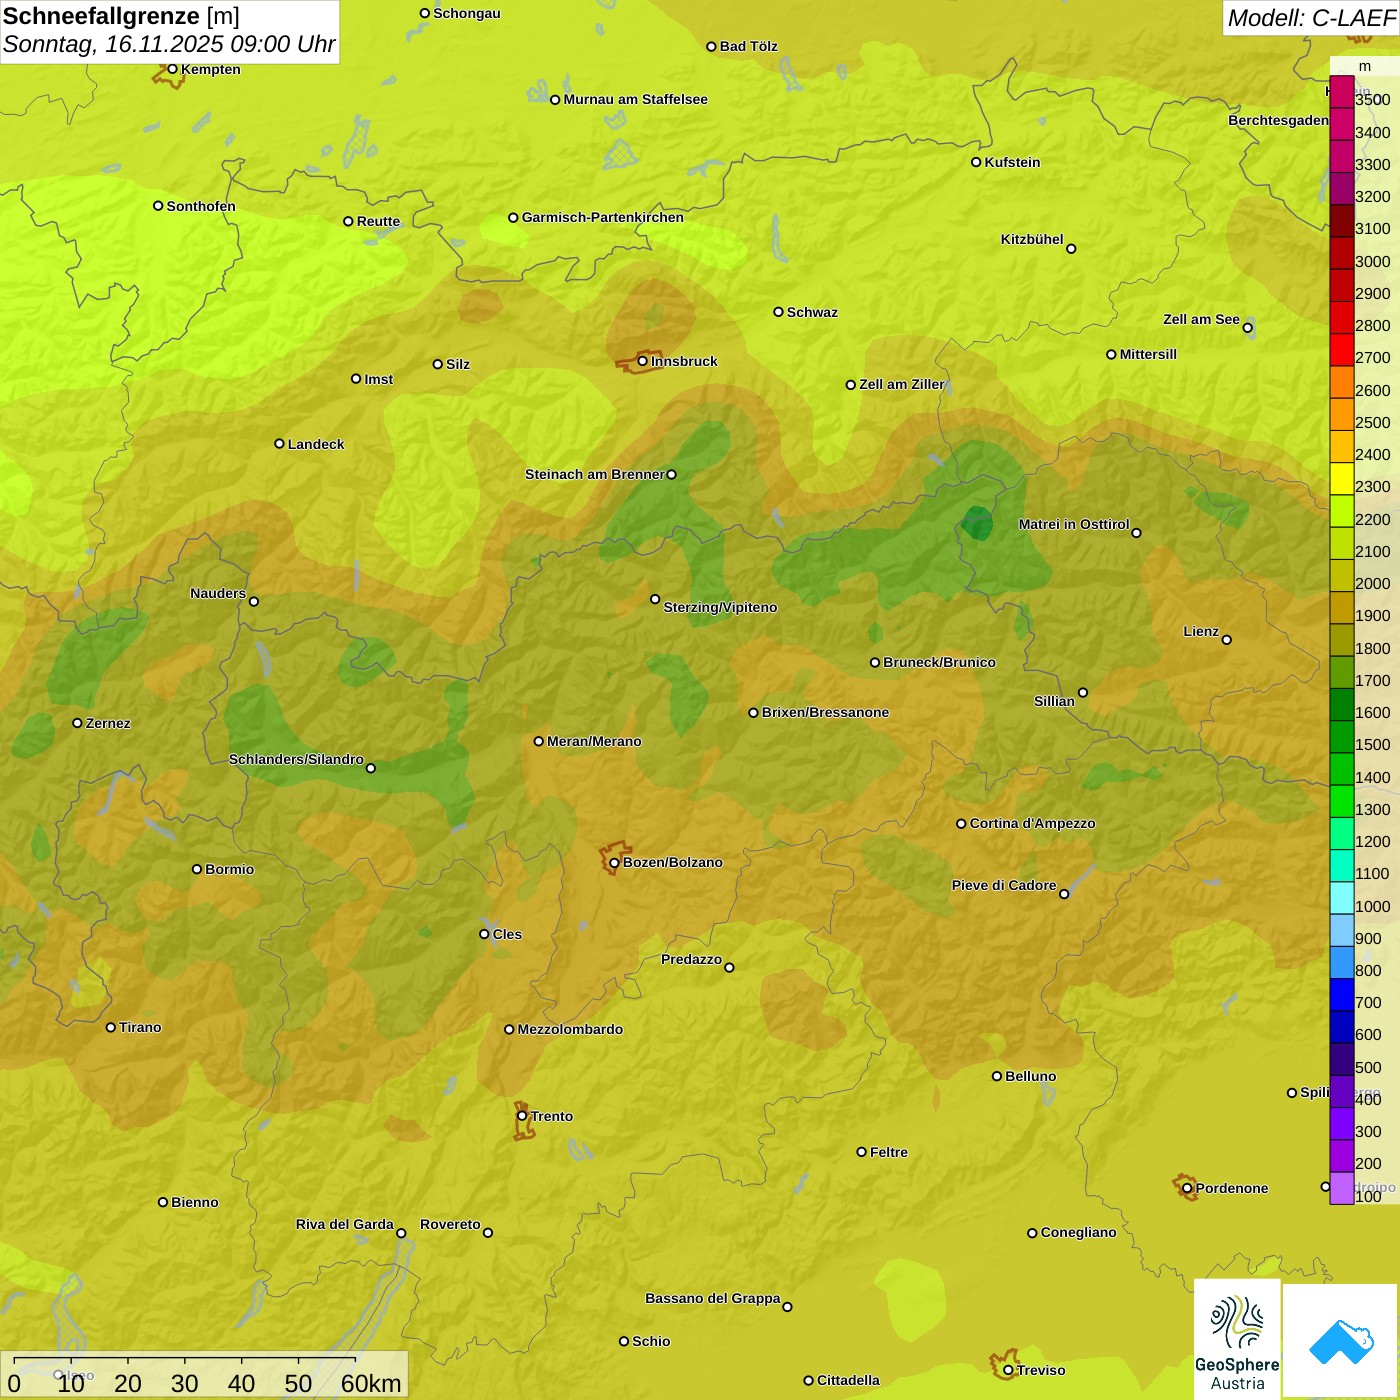Click the Cortina d'Ampezzo marker

point(961,824)
